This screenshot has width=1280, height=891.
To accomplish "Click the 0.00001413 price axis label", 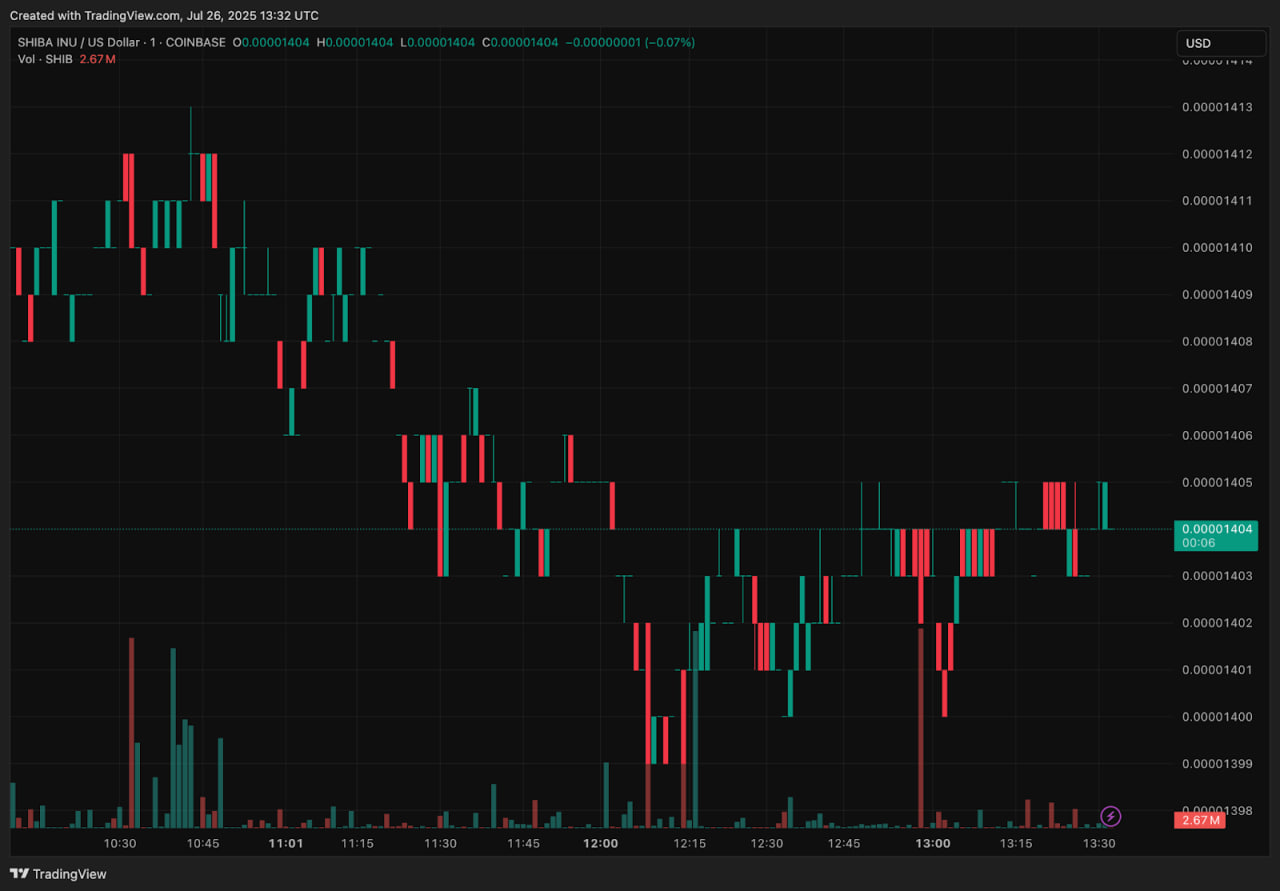I will pyautogui.click(x=1216, y=107).
